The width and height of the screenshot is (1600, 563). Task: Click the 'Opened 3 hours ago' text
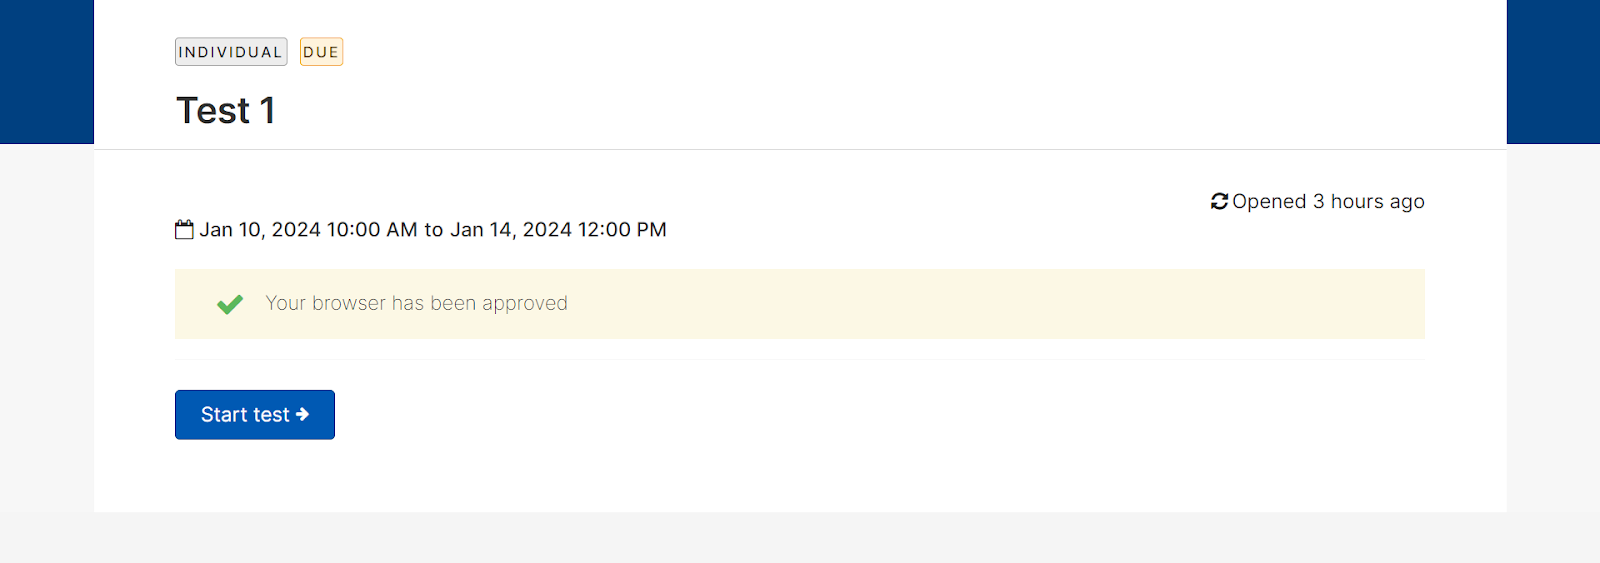1328,202
